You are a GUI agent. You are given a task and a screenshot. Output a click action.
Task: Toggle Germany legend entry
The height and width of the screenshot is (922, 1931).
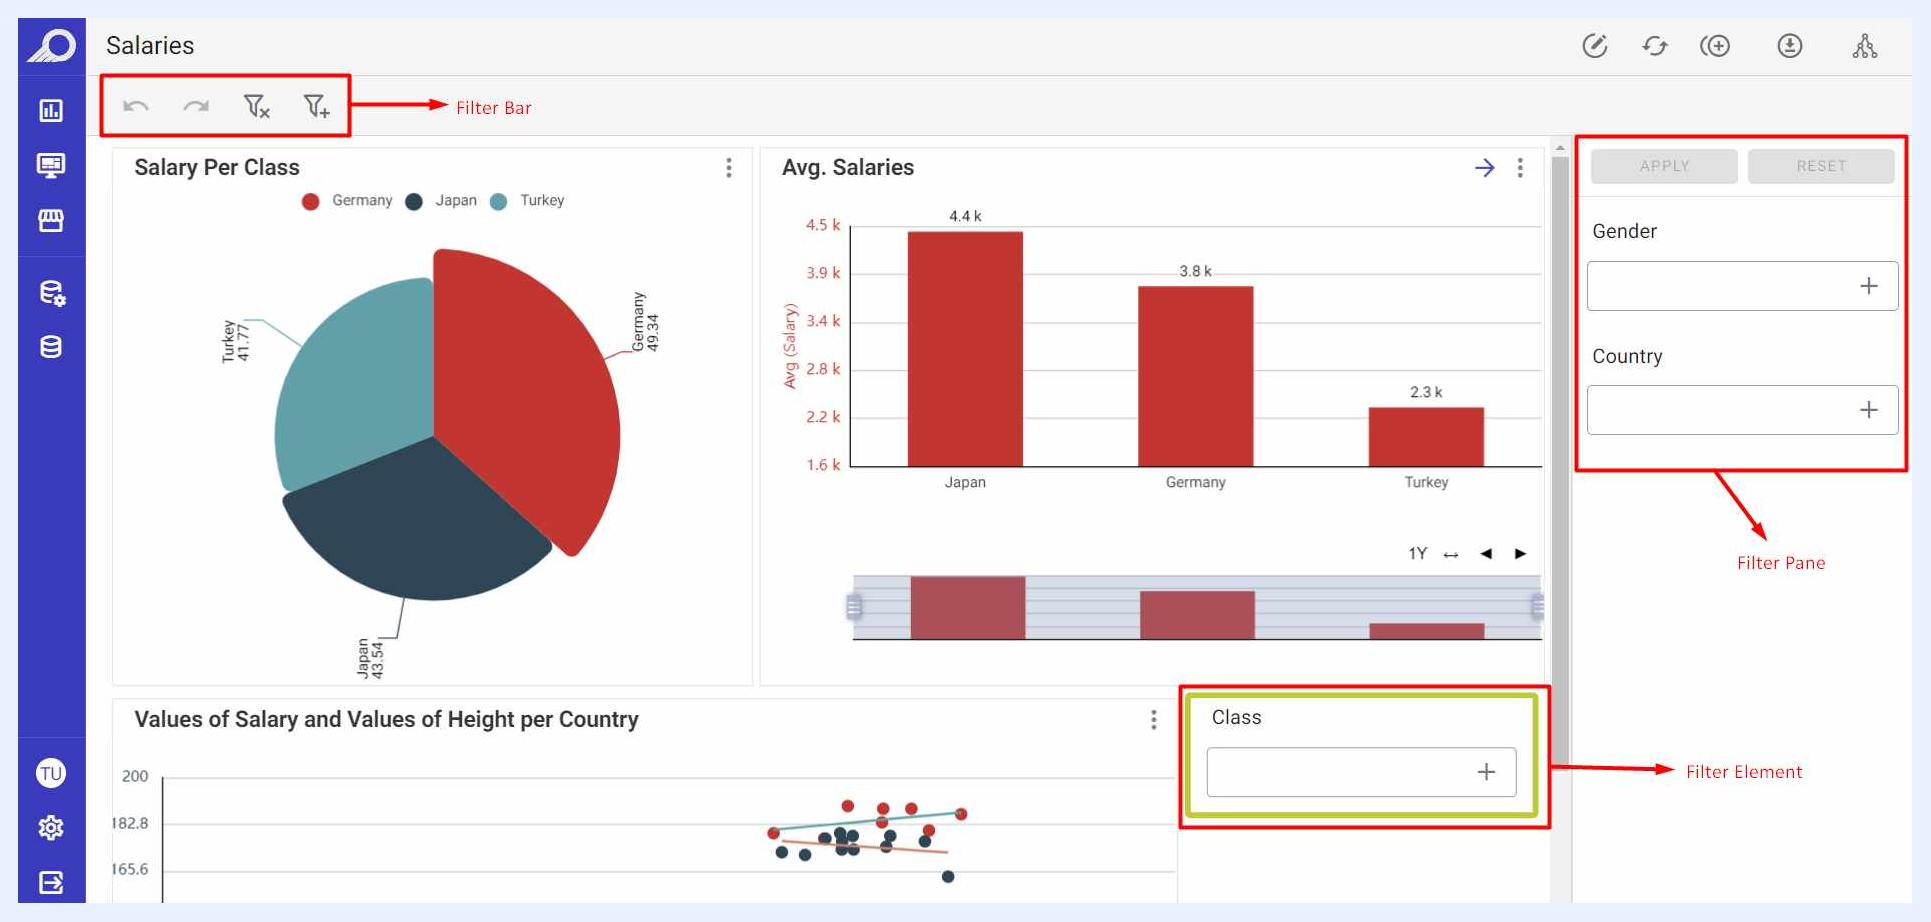(x=347, y=201)
